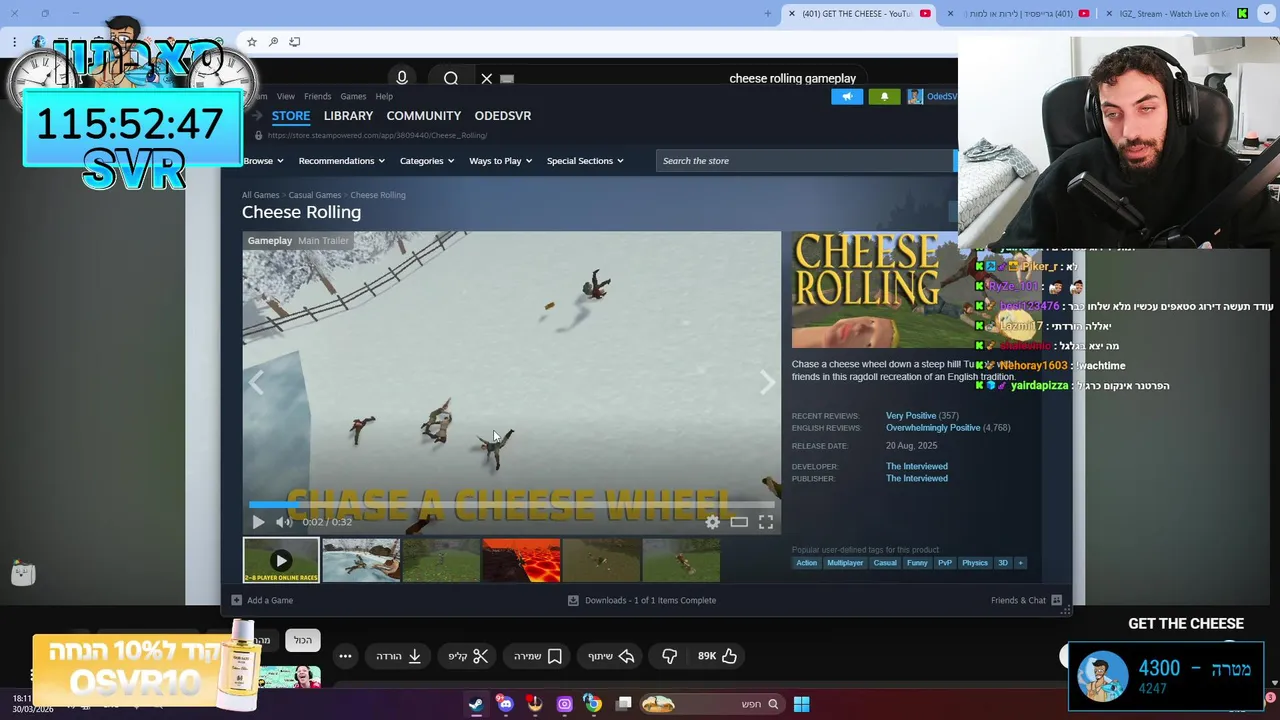Toggle theater mode on trailer player
The height and width of the screenshot is (720, 1280).
point(739,522)
